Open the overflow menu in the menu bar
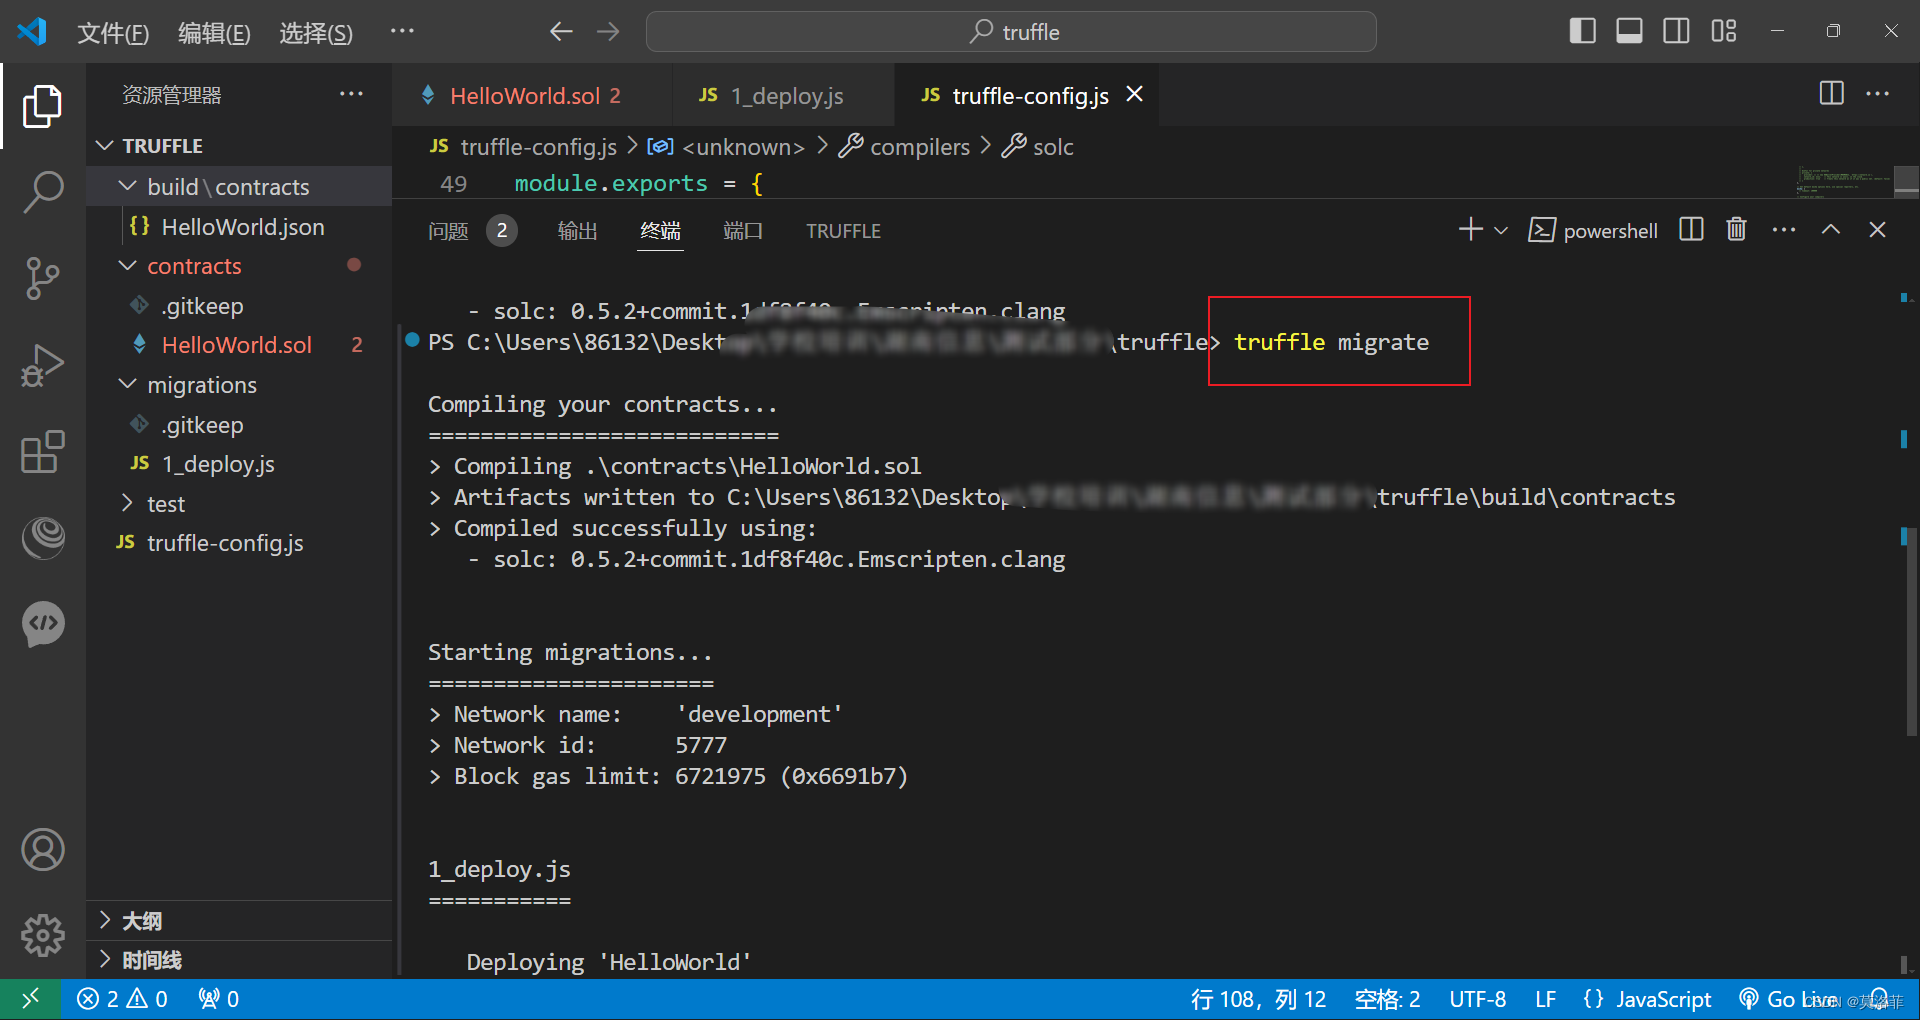The height and width of the screenshot is (1020, 1920). (x=402, y=31)
